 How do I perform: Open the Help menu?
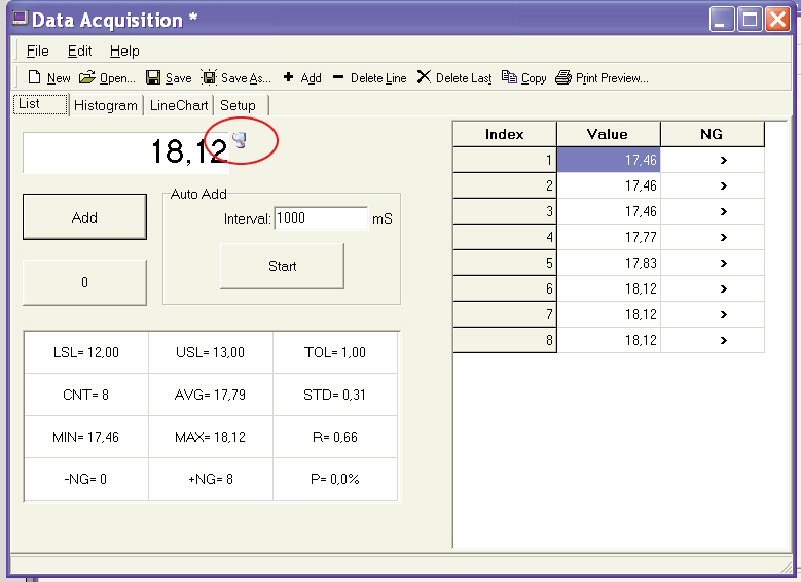(125, 51)
